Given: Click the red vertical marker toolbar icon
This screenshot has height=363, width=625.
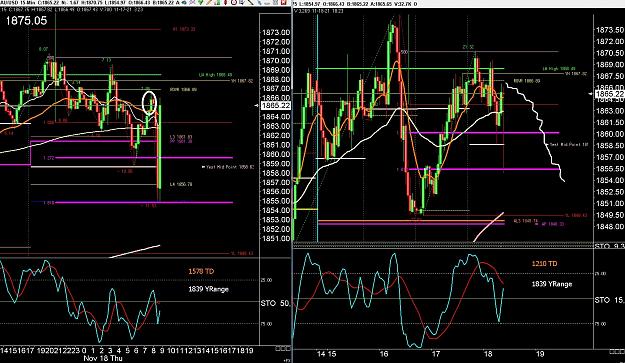Looking at the screenshot, I should point(225,2).
